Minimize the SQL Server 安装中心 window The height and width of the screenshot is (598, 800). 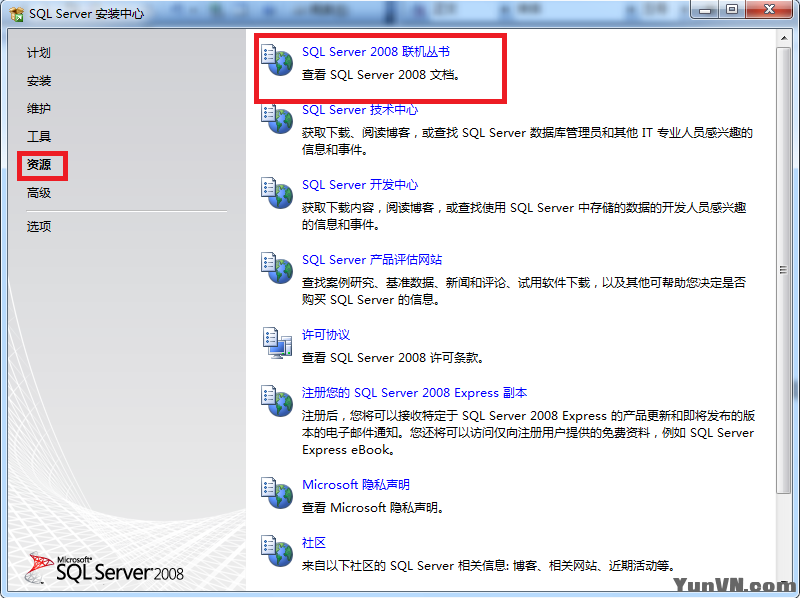[x=705, y=10]
